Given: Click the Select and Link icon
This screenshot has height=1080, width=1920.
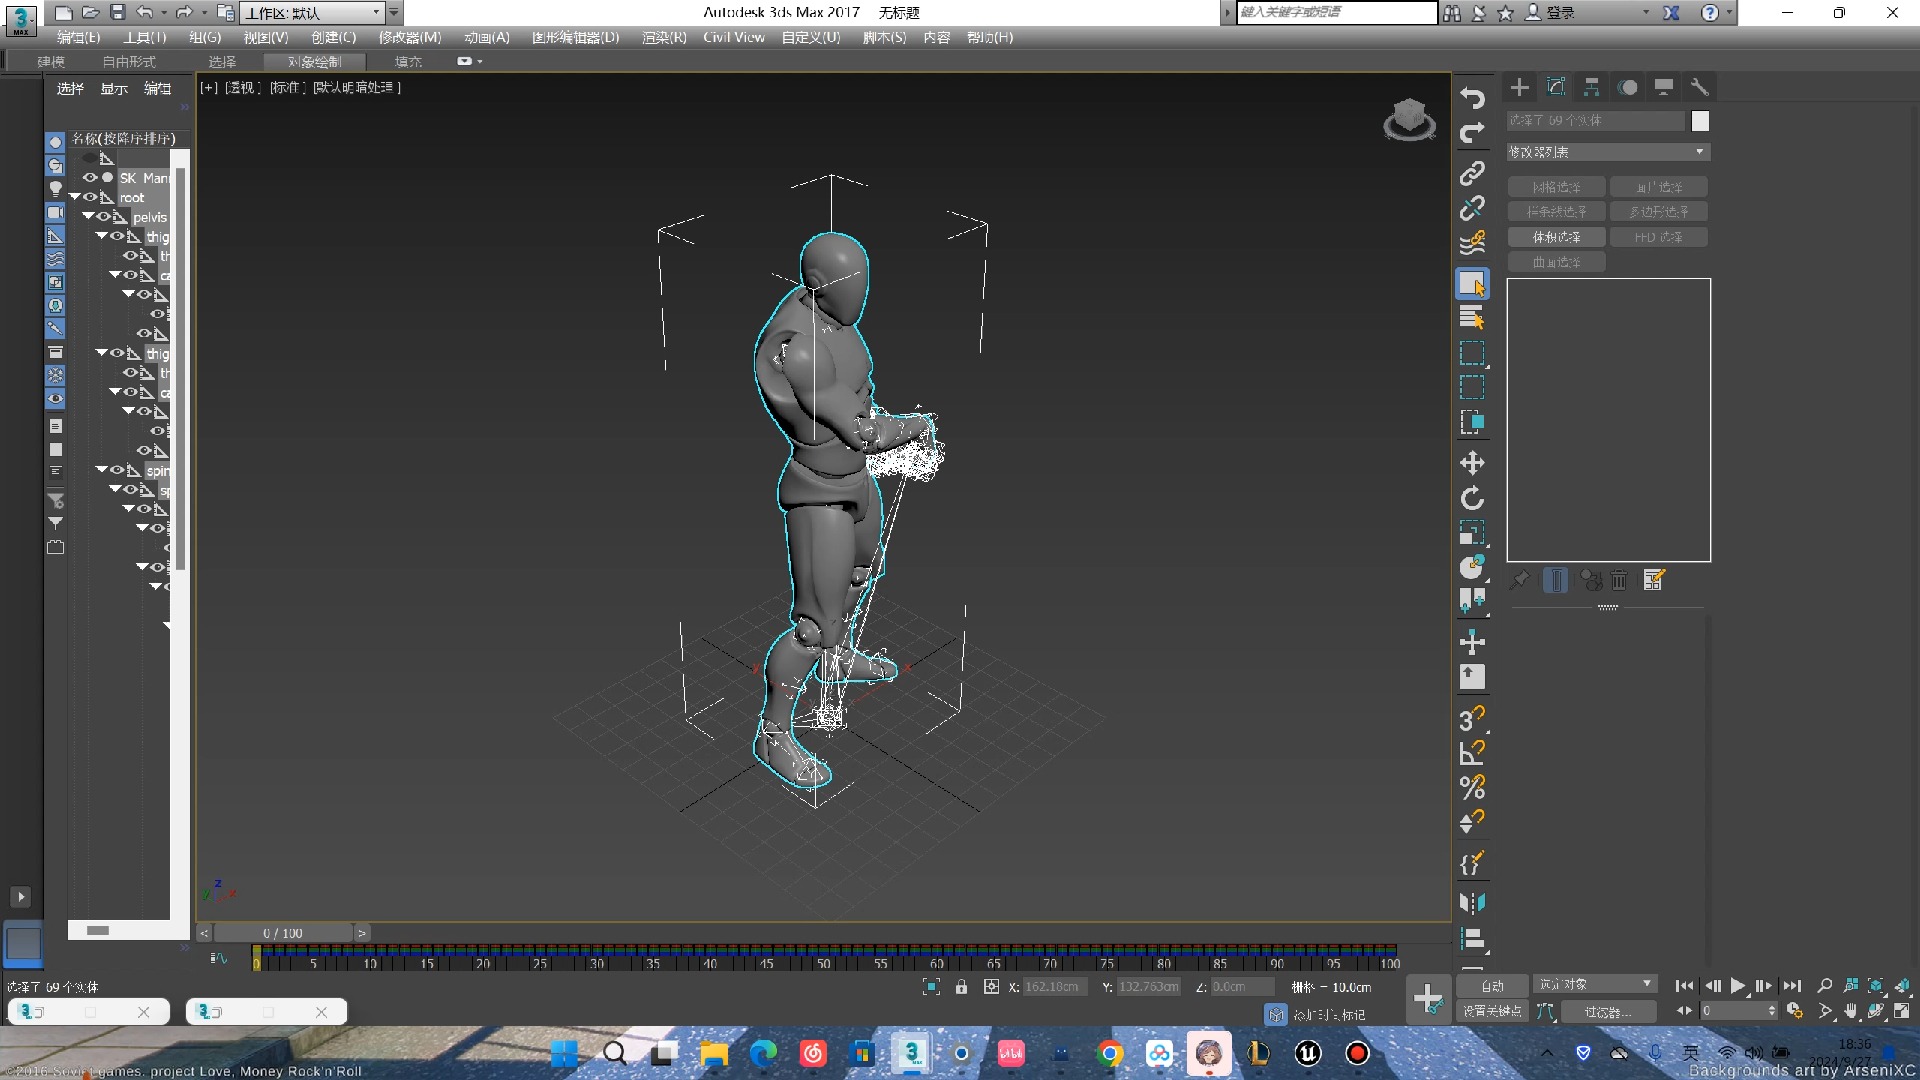Looking at the screenshot, I should (x=1471, y=173).
